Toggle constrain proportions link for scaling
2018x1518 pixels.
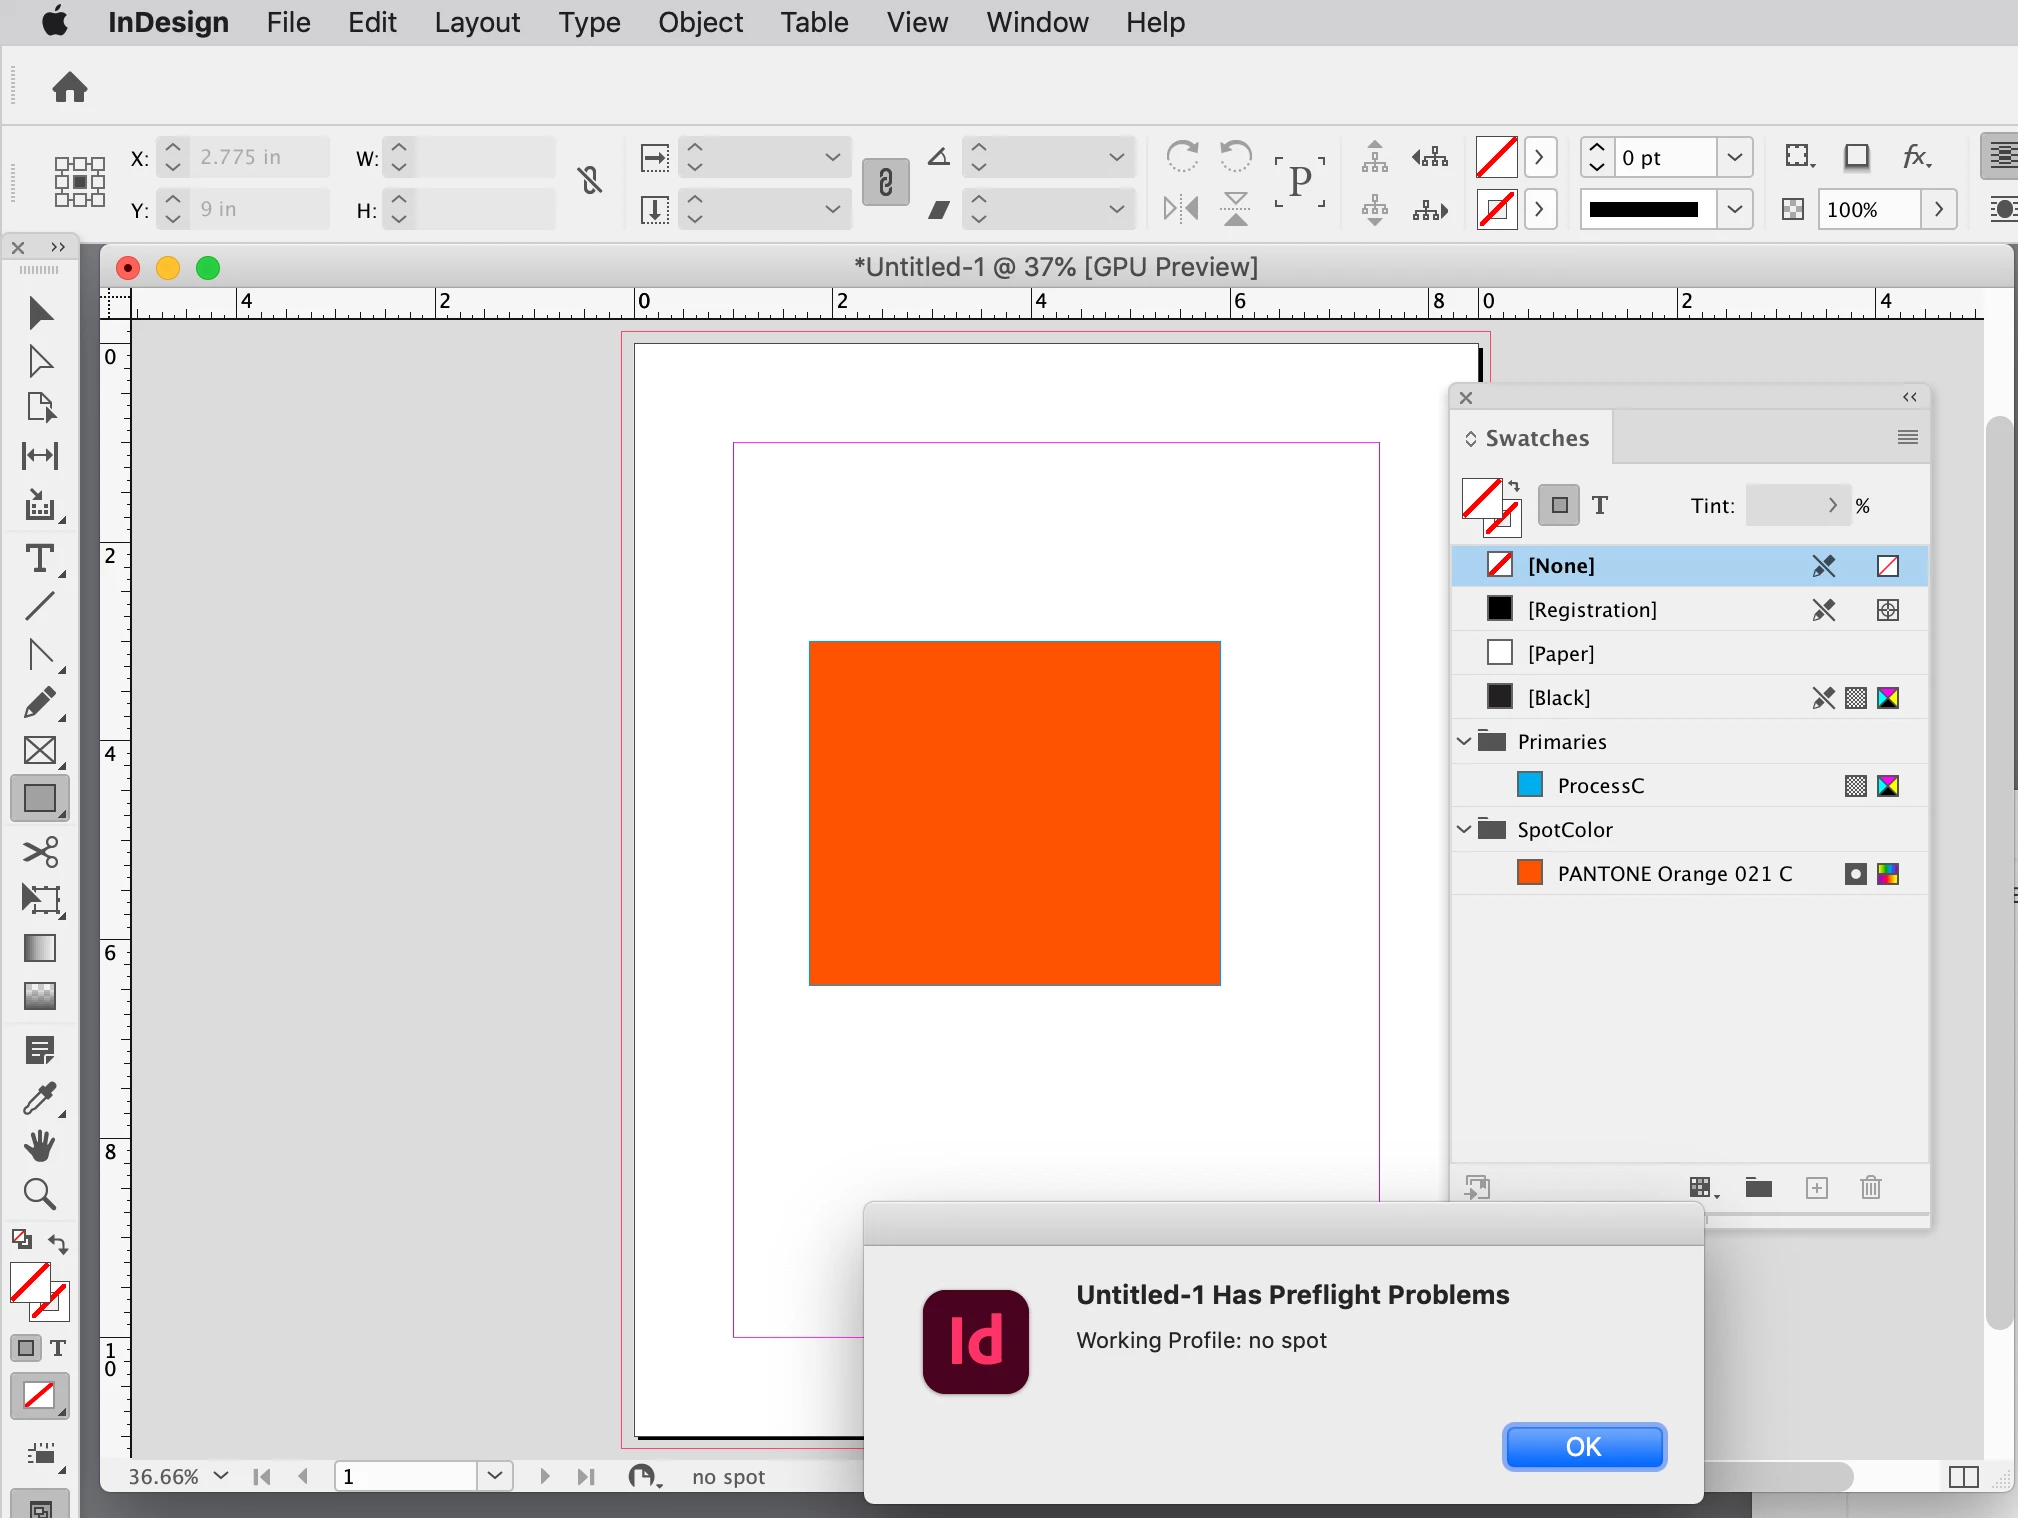click(885, 183)
